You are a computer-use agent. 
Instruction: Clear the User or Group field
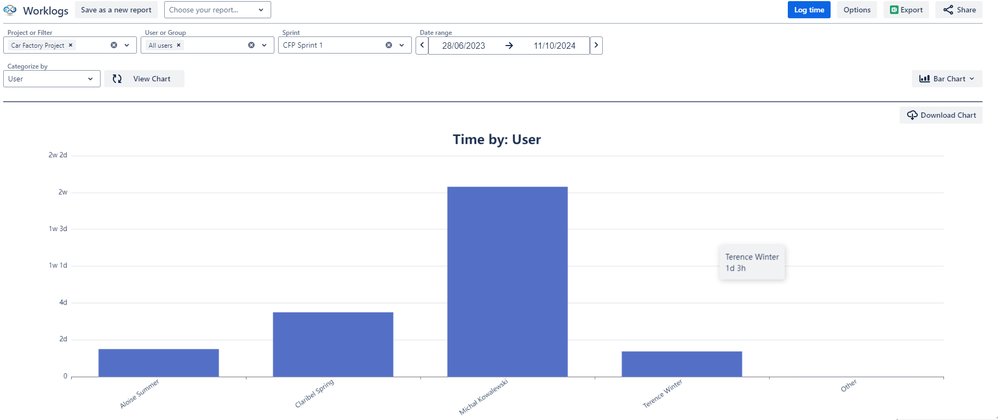pyautogui.click(x=251, y=45)
